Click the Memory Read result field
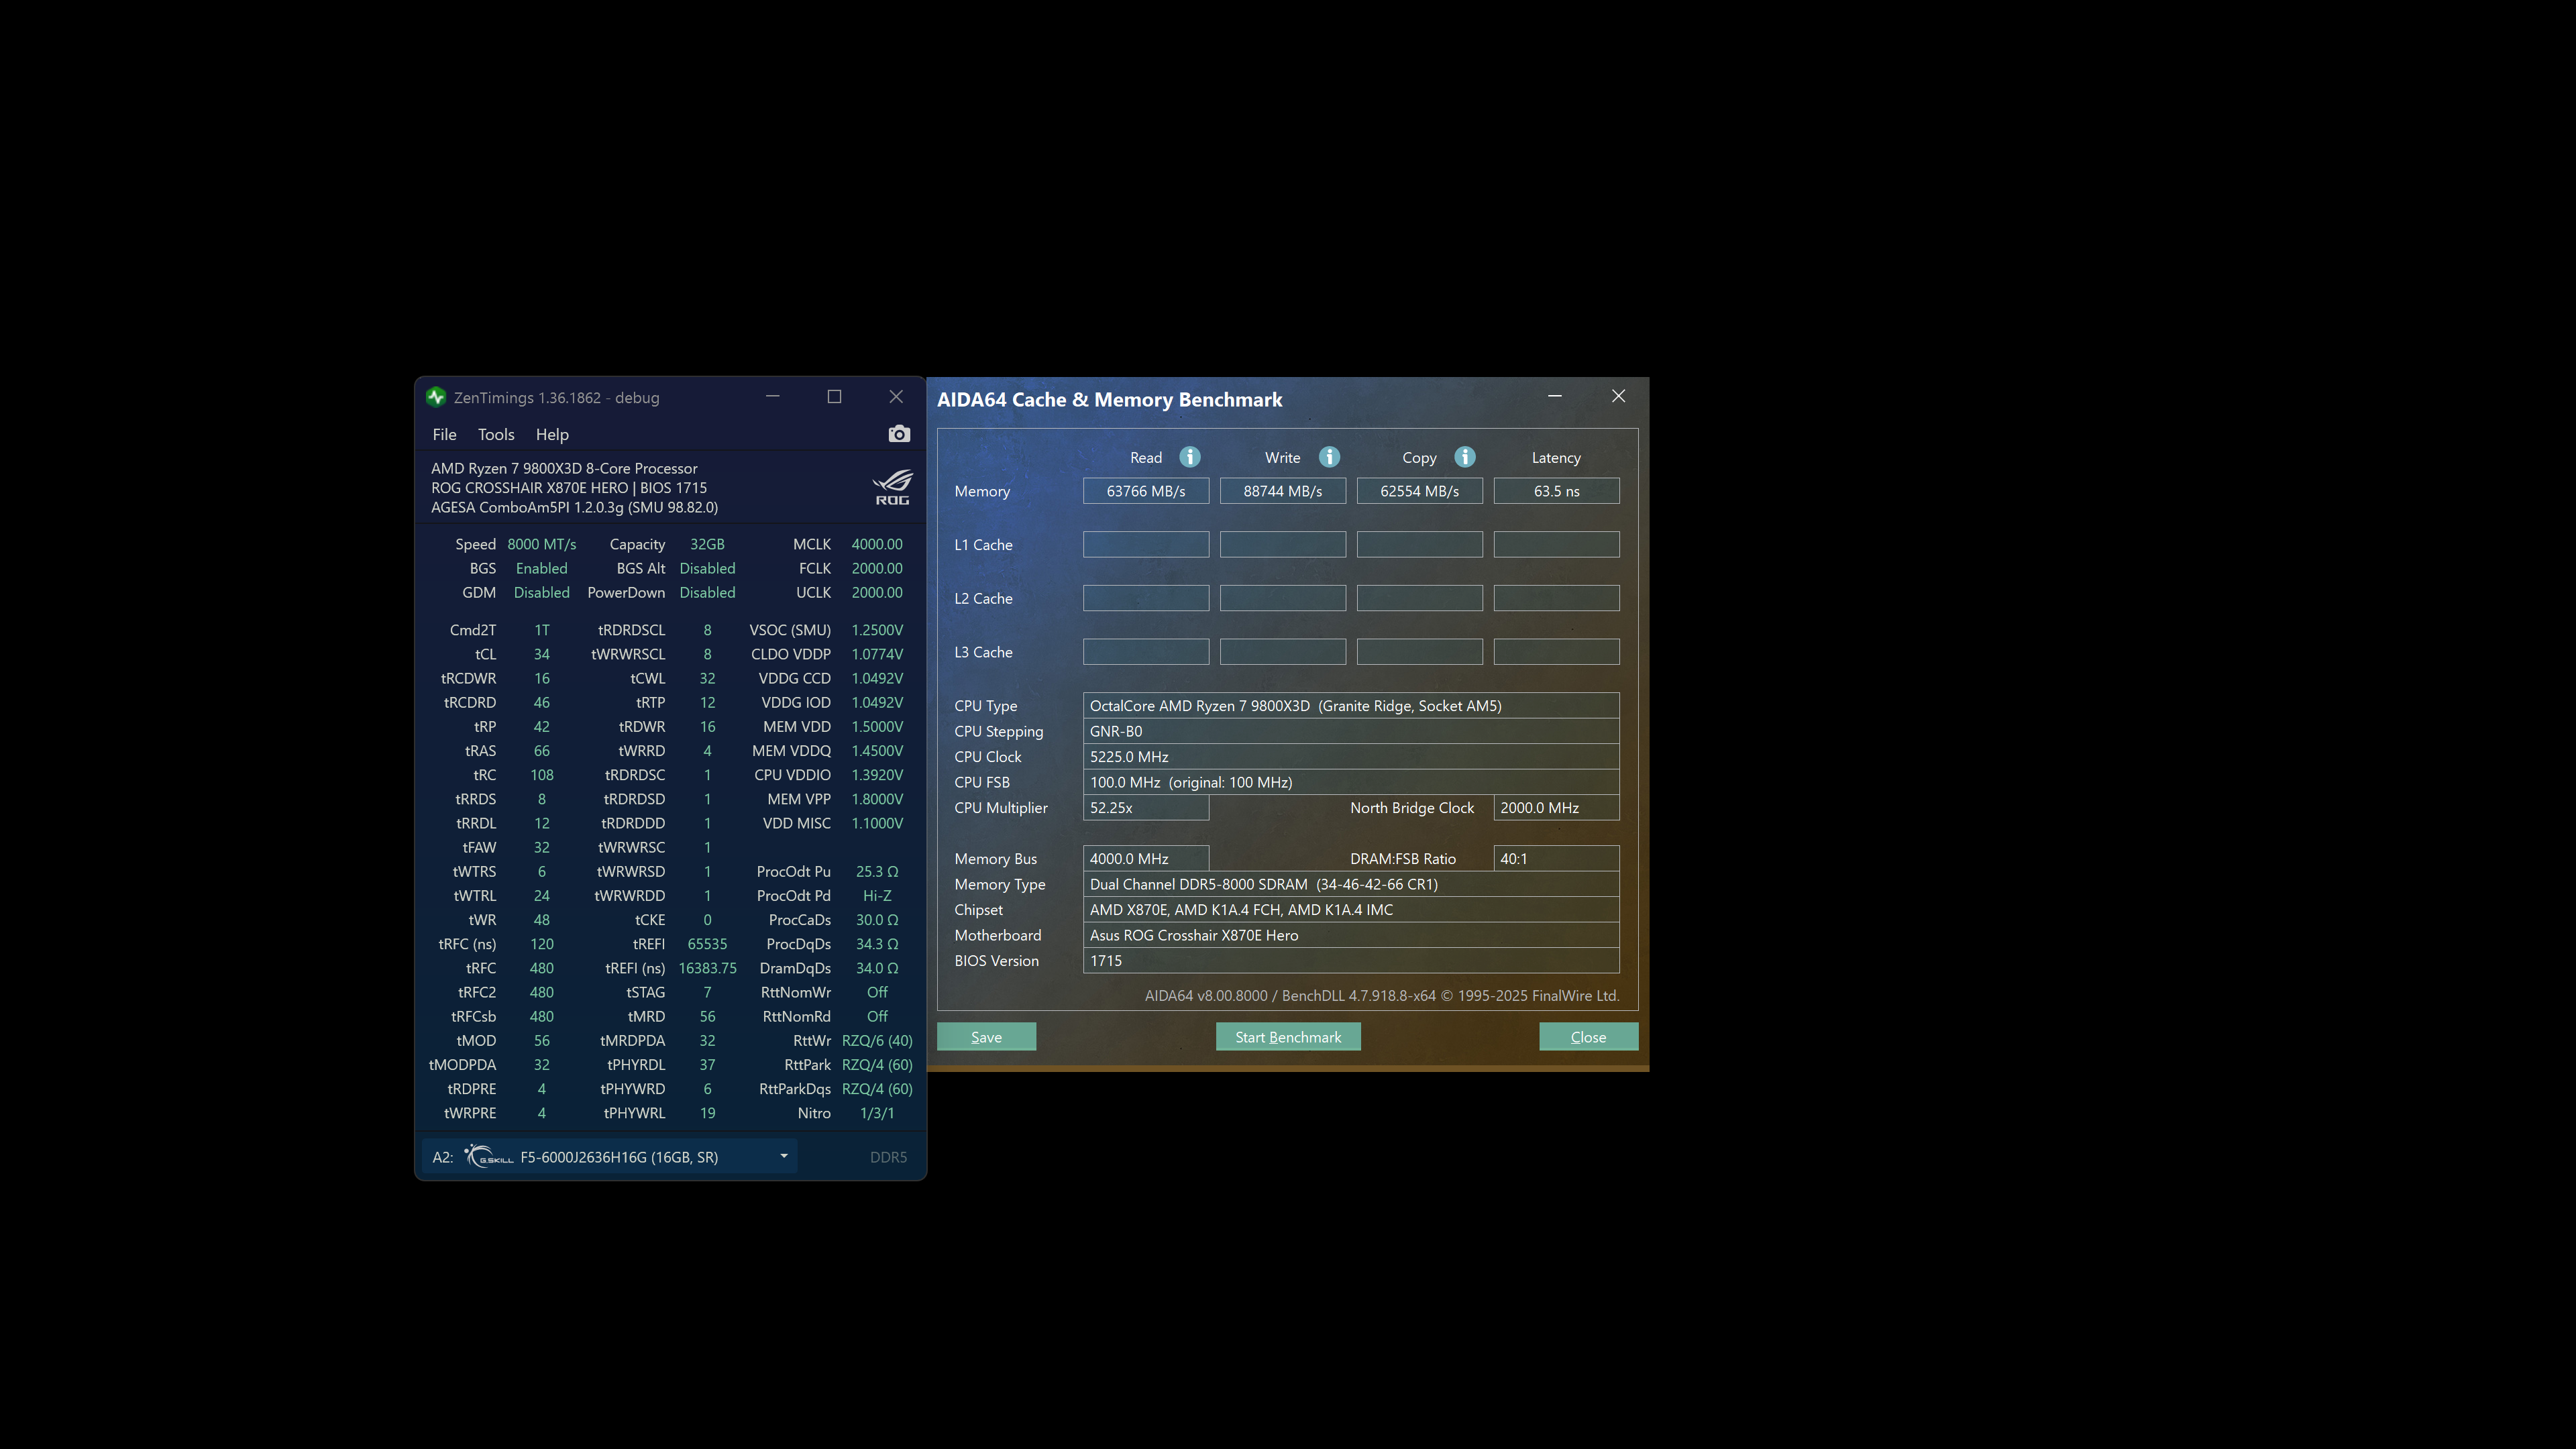This screenshot has width=2576, height=1449. pyautogui.click(x=1145, y=491)
